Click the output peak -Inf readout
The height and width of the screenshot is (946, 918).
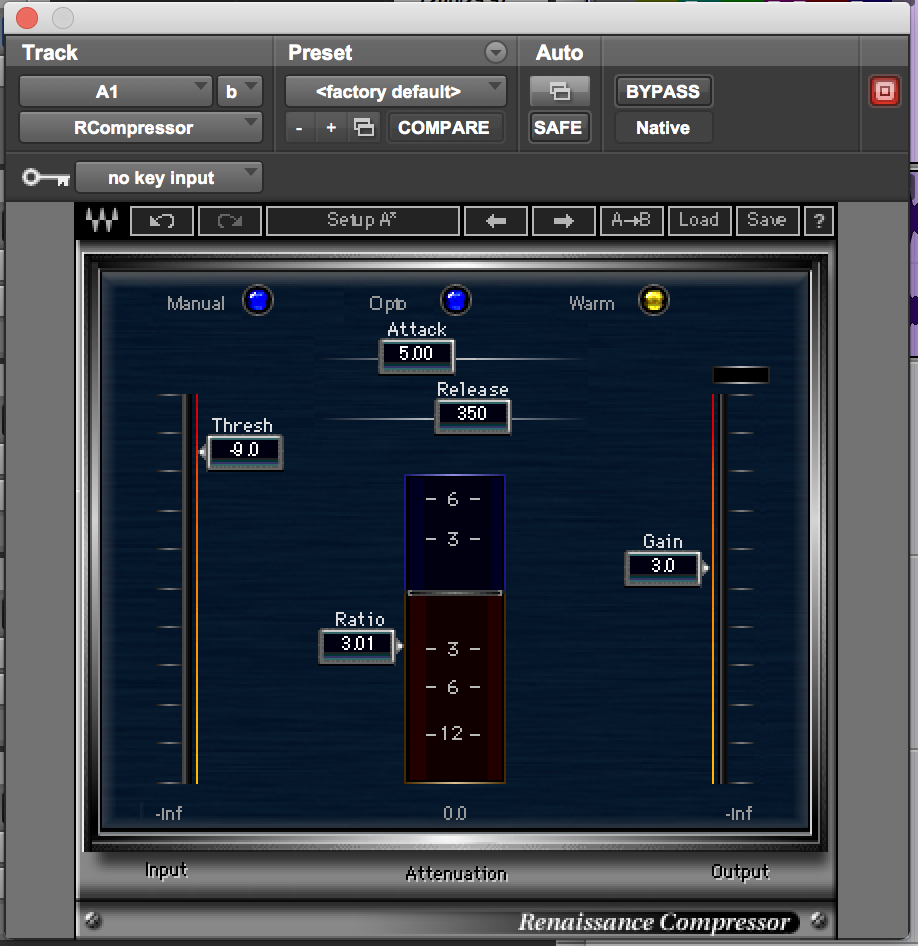click(x=738, y=813)
